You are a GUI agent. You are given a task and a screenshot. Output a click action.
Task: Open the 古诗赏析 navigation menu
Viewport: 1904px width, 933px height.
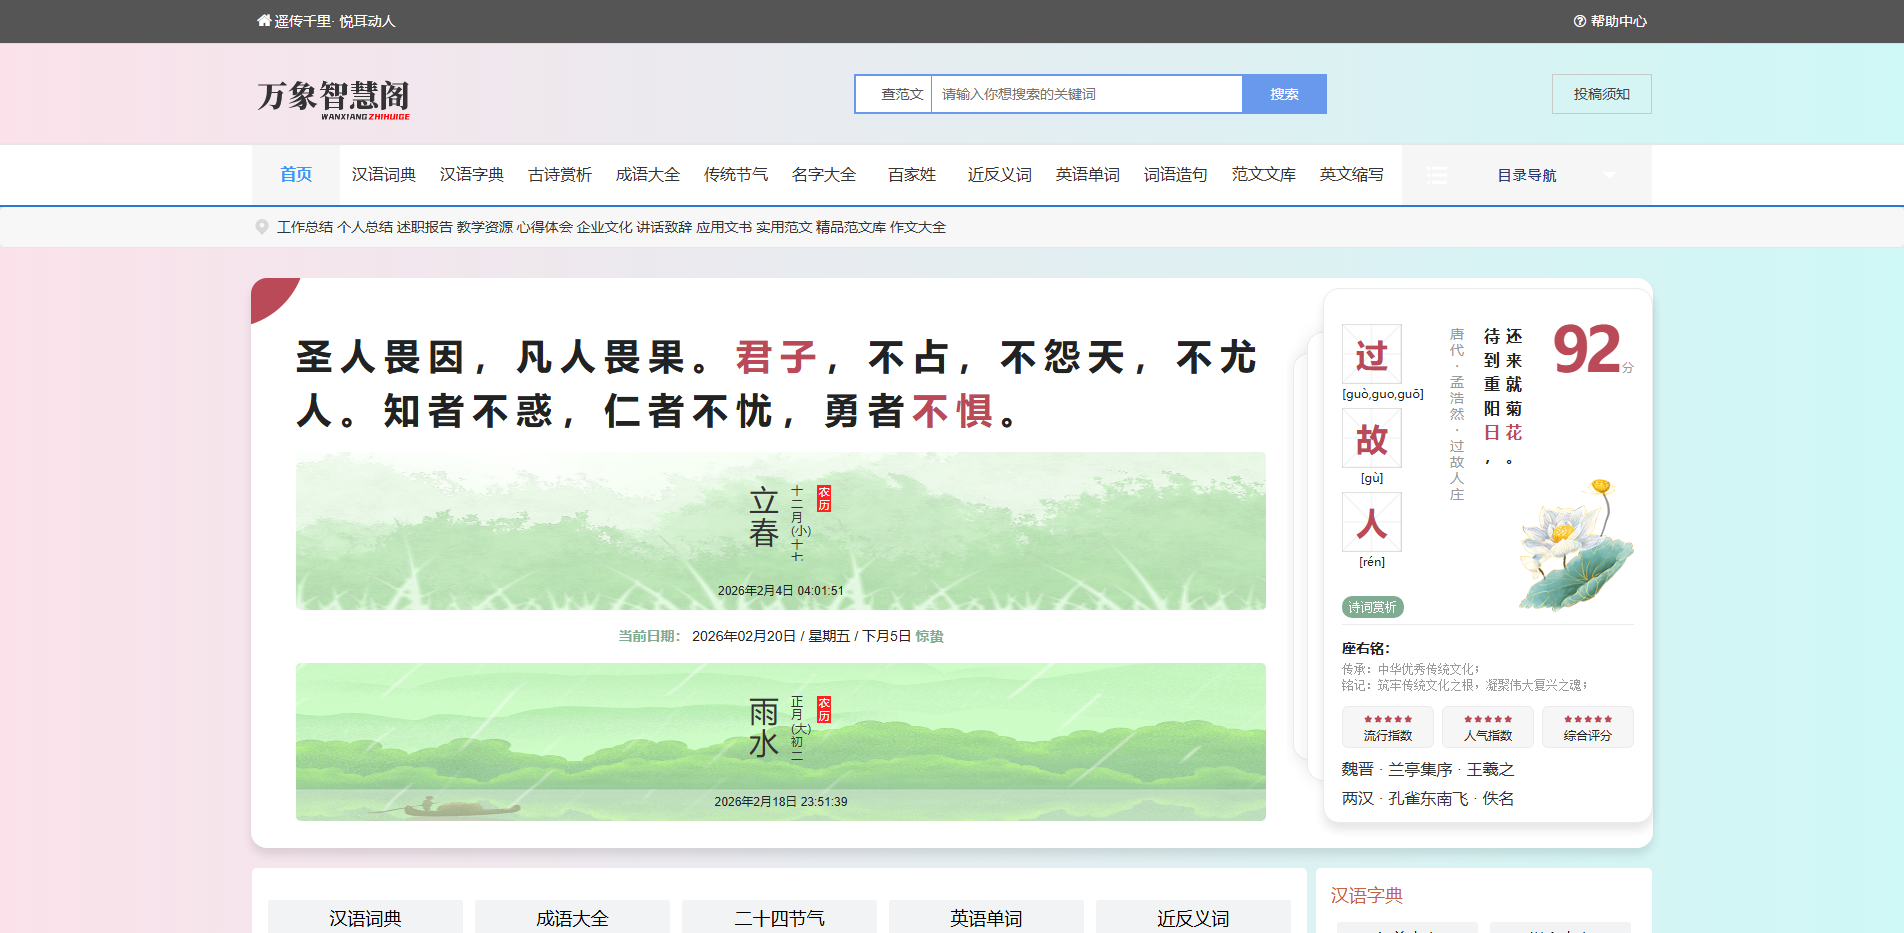[x=559, y=174]
